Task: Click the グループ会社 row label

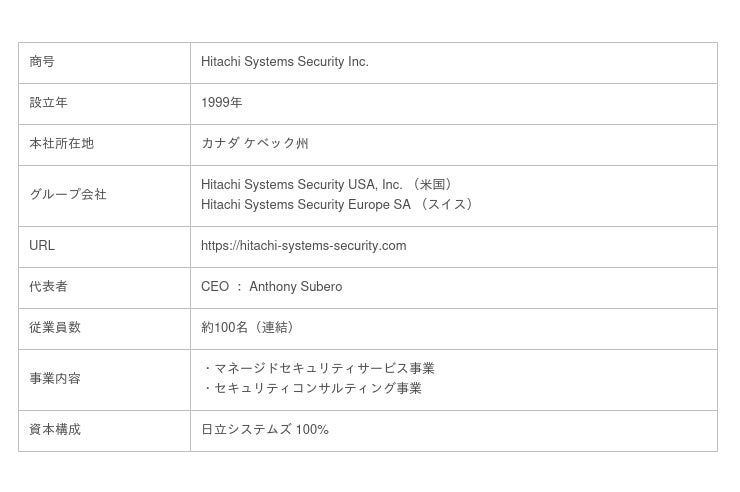Action: (x=67, y=195)
